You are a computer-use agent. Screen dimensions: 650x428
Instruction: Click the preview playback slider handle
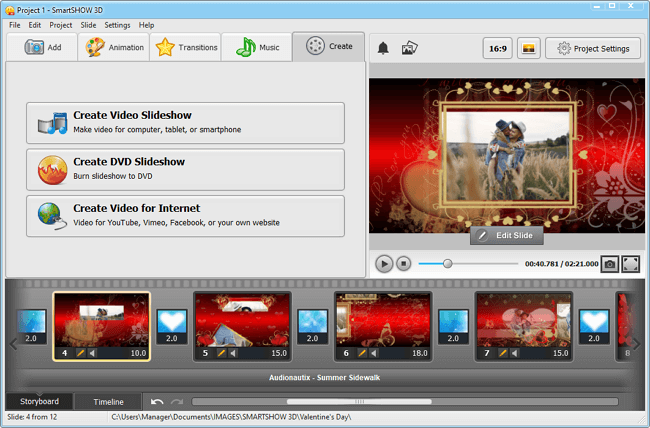coord(447,263)
